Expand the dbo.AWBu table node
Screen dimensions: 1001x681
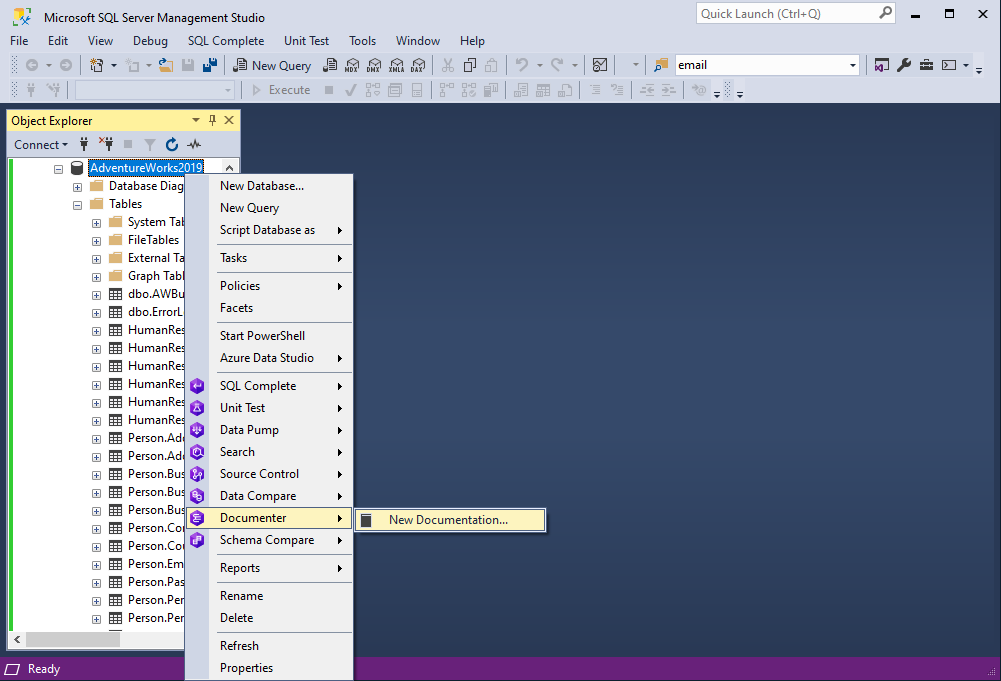(96, 295)
